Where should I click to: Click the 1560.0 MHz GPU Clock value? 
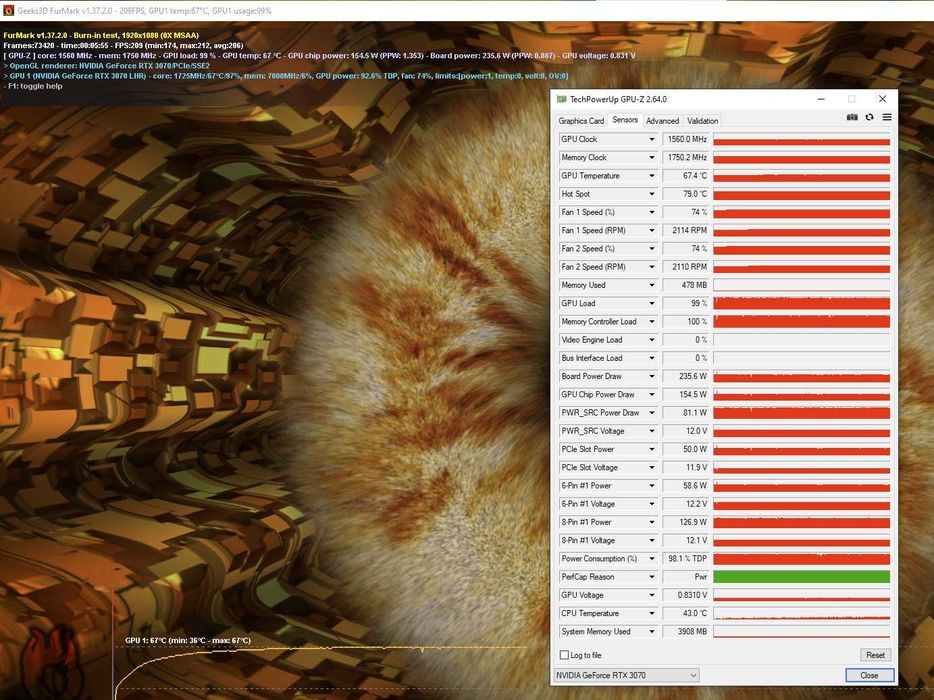pos(686,139)
